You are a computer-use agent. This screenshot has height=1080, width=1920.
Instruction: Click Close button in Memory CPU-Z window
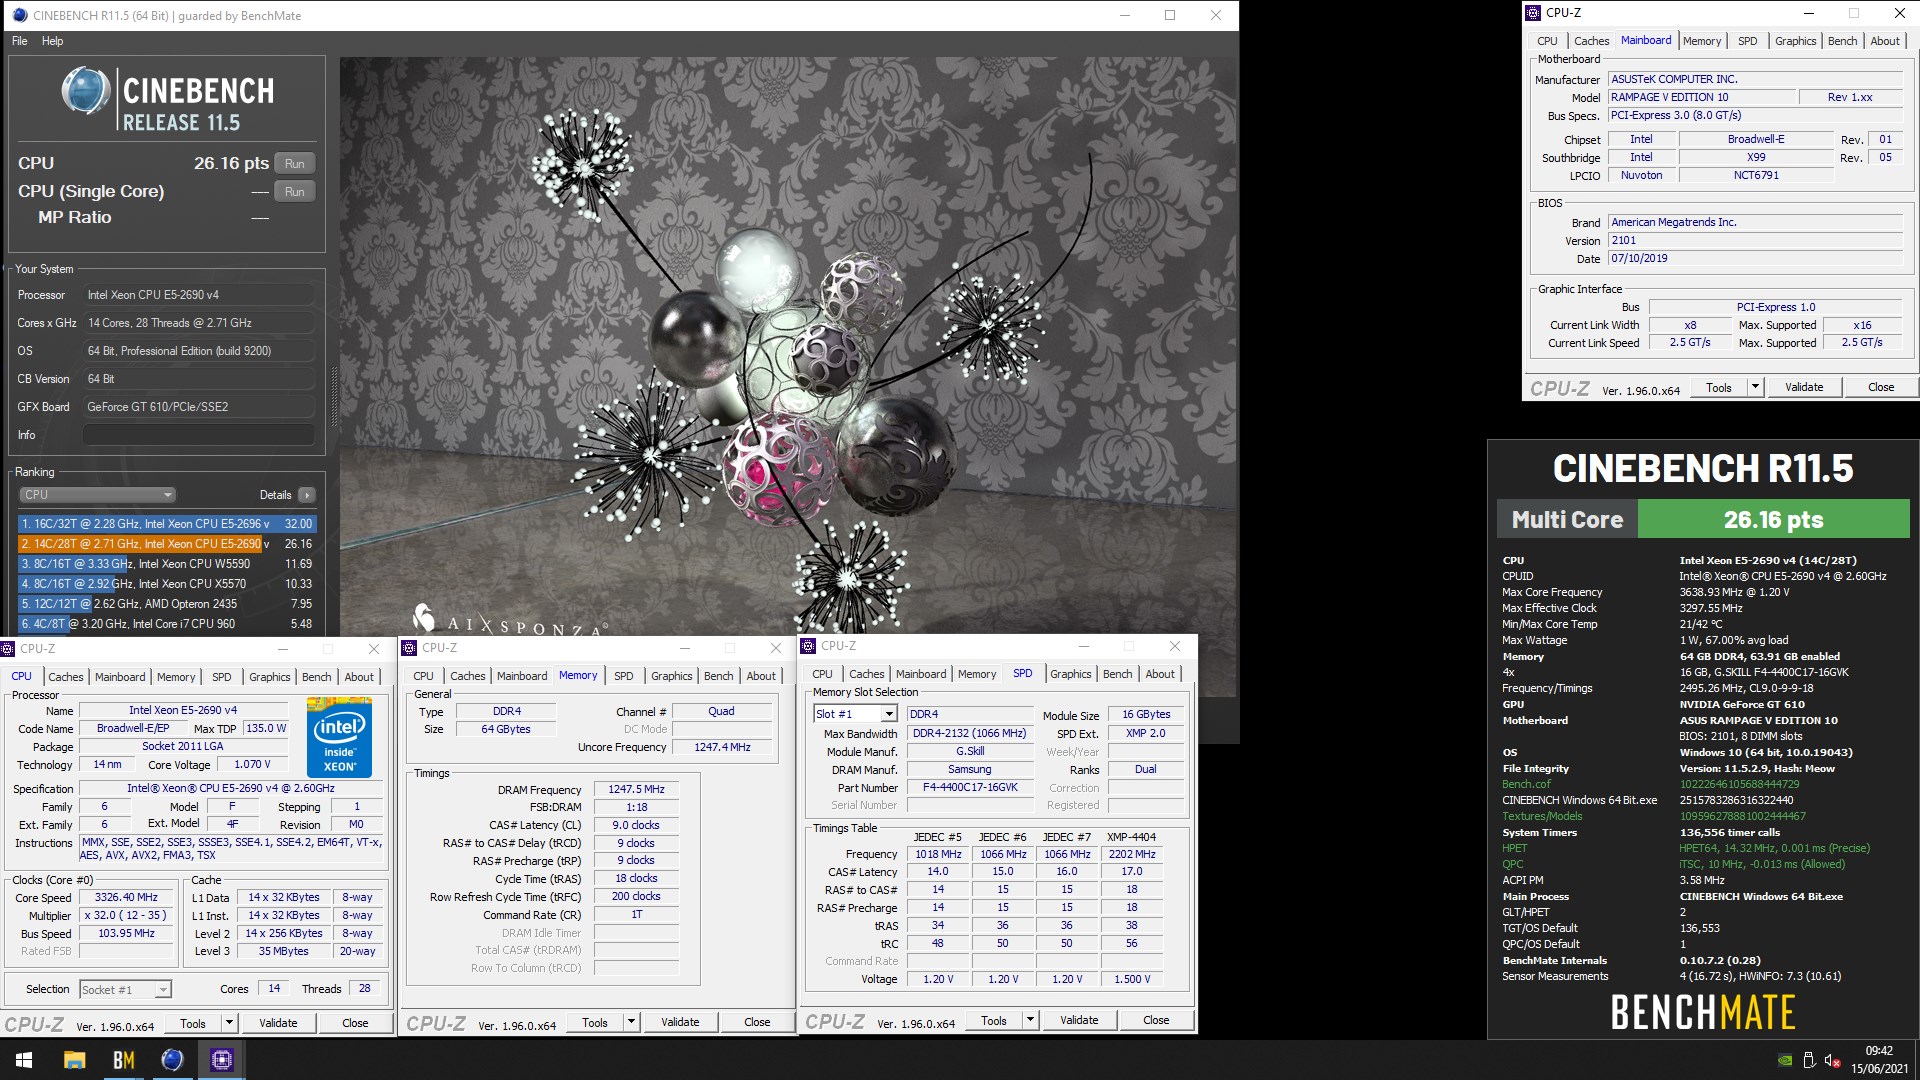757,1022
